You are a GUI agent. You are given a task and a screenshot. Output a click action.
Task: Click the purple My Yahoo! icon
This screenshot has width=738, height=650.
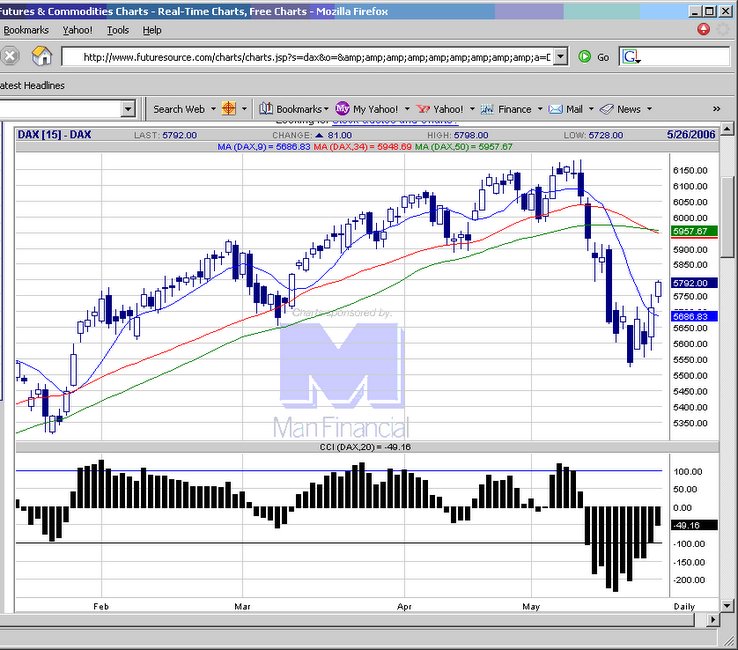(342, 109)
